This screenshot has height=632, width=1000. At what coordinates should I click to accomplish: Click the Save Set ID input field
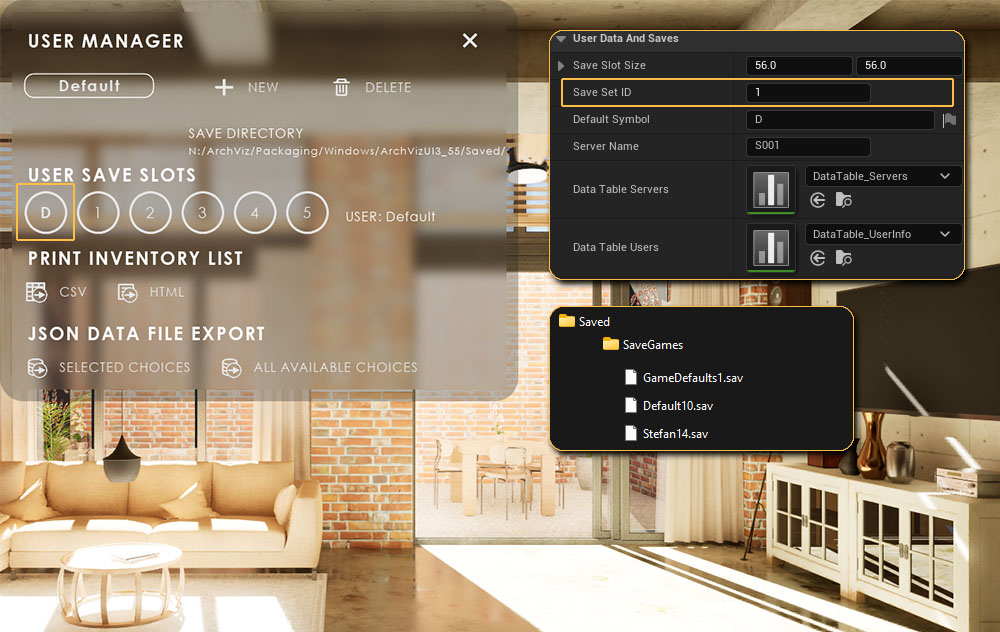[808, 93]
